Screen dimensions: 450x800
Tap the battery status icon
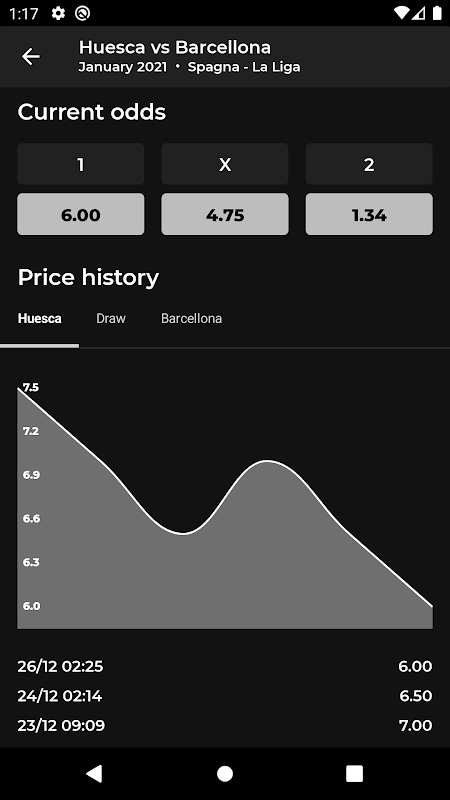coord(437,13)
